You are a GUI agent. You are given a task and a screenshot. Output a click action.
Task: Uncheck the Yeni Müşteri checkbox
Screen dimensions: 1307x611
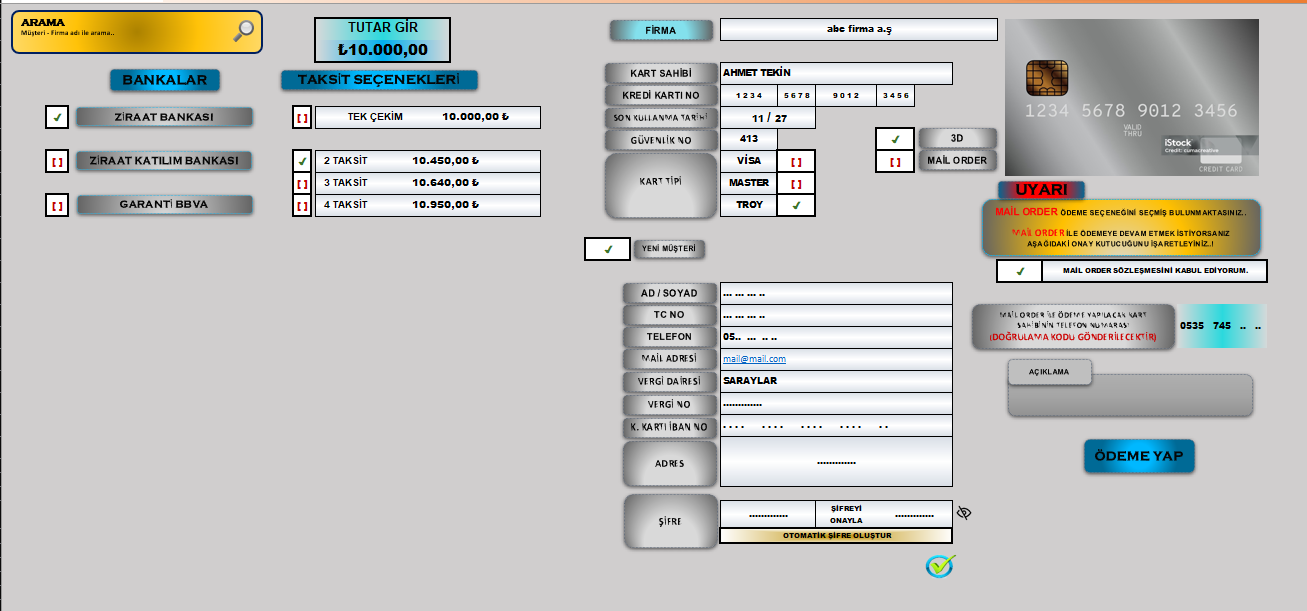[607, 249]
